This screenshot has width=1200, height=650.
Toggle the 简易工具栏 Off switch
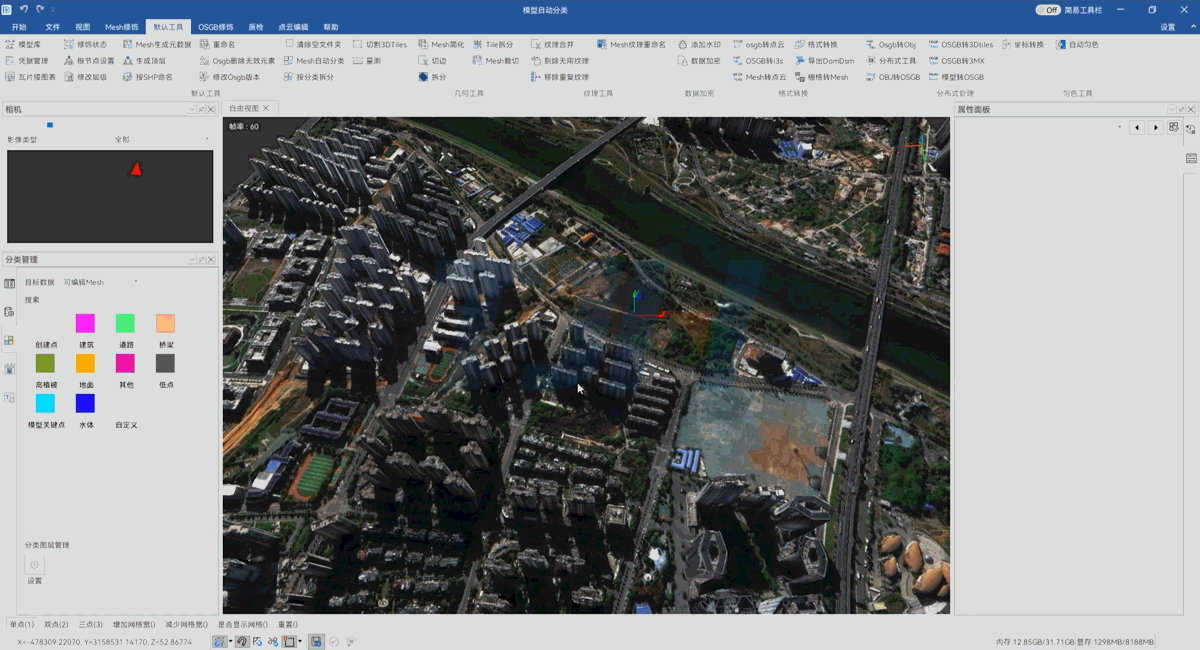(x=1047, y=10)
